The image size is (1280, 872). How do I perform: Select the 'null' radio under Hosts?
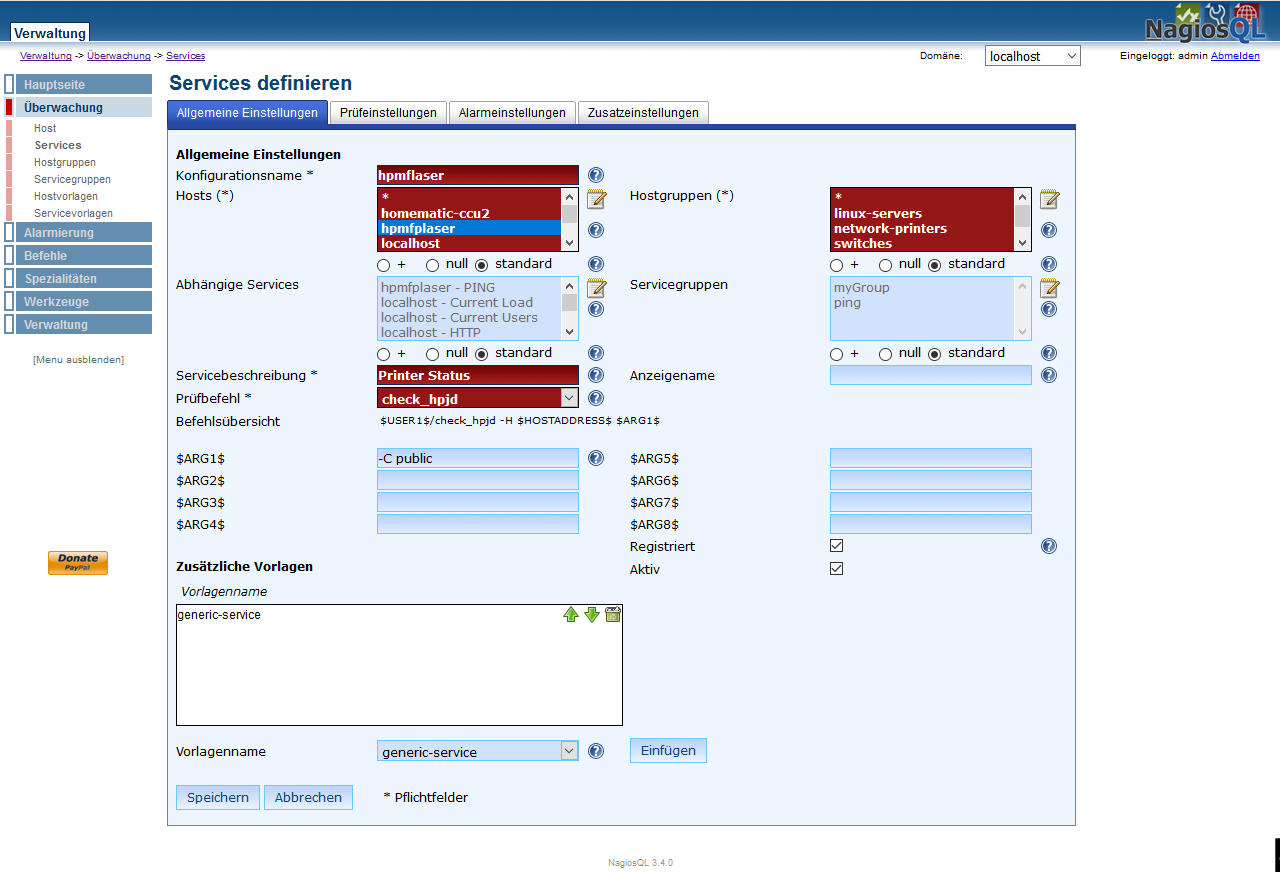tap(433, 265)
